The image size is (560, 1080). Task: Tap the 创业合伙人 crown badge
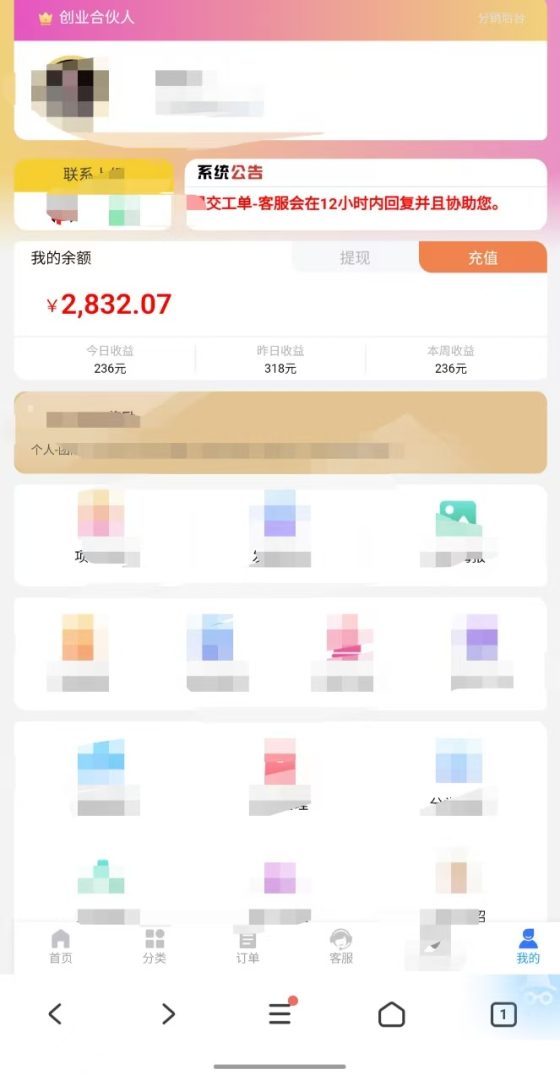tap(86, 18)
